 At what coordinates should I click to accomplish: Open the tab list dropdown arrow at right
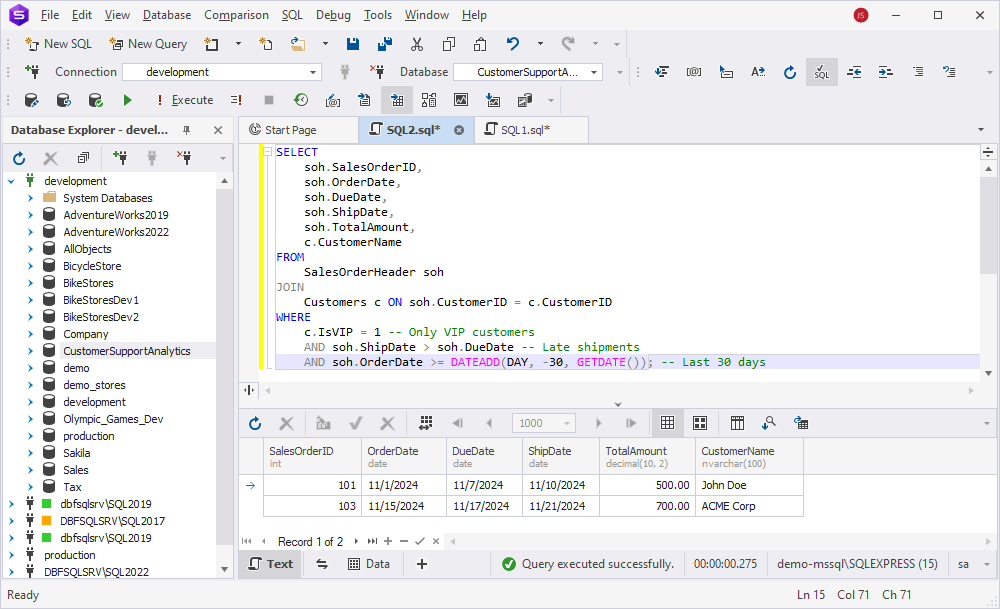pos(981,130)
